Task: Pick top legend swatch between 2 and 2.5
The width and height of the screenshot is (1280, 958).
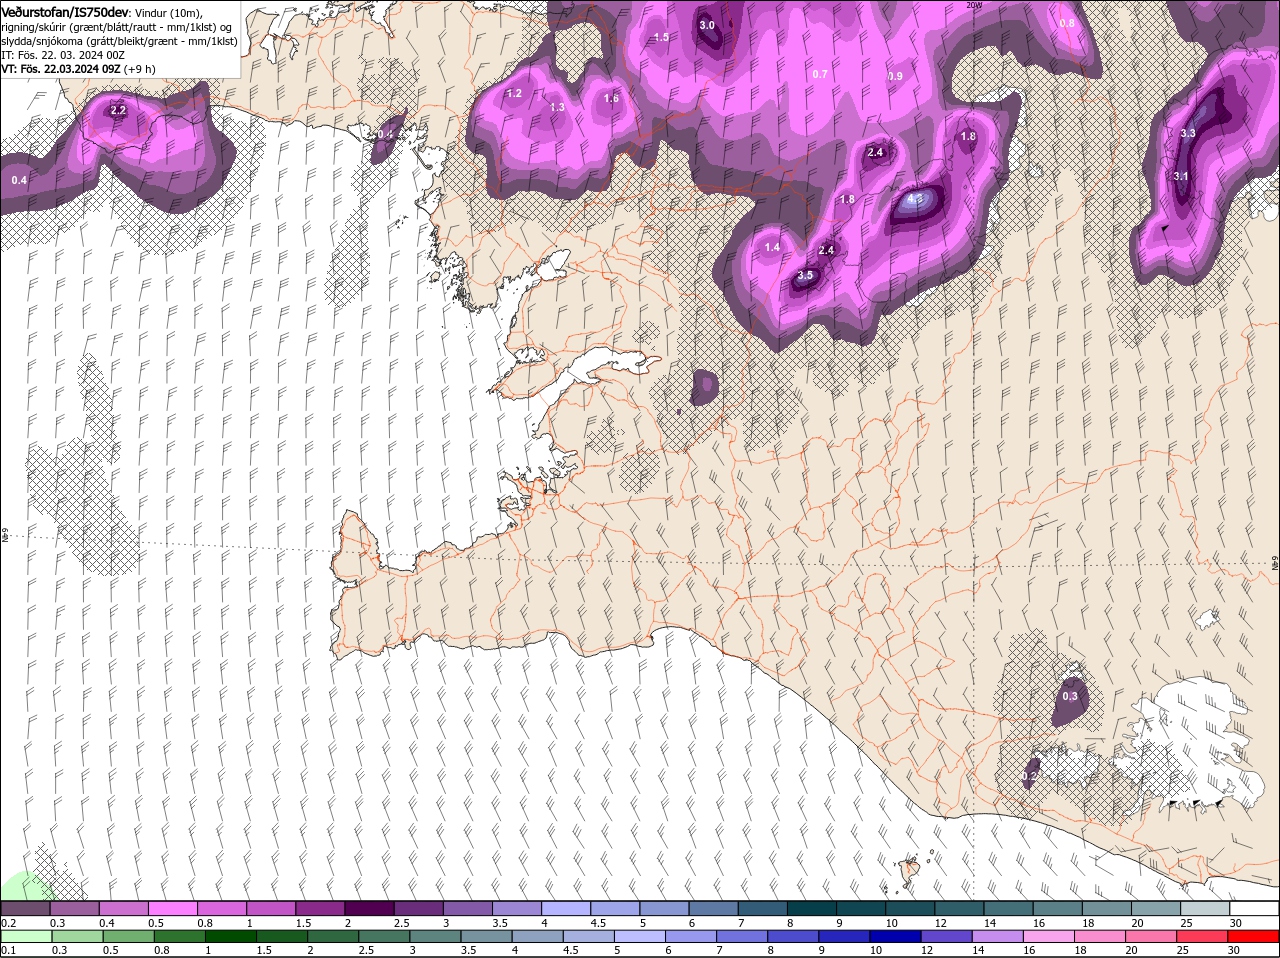Action: pos(369,908)
